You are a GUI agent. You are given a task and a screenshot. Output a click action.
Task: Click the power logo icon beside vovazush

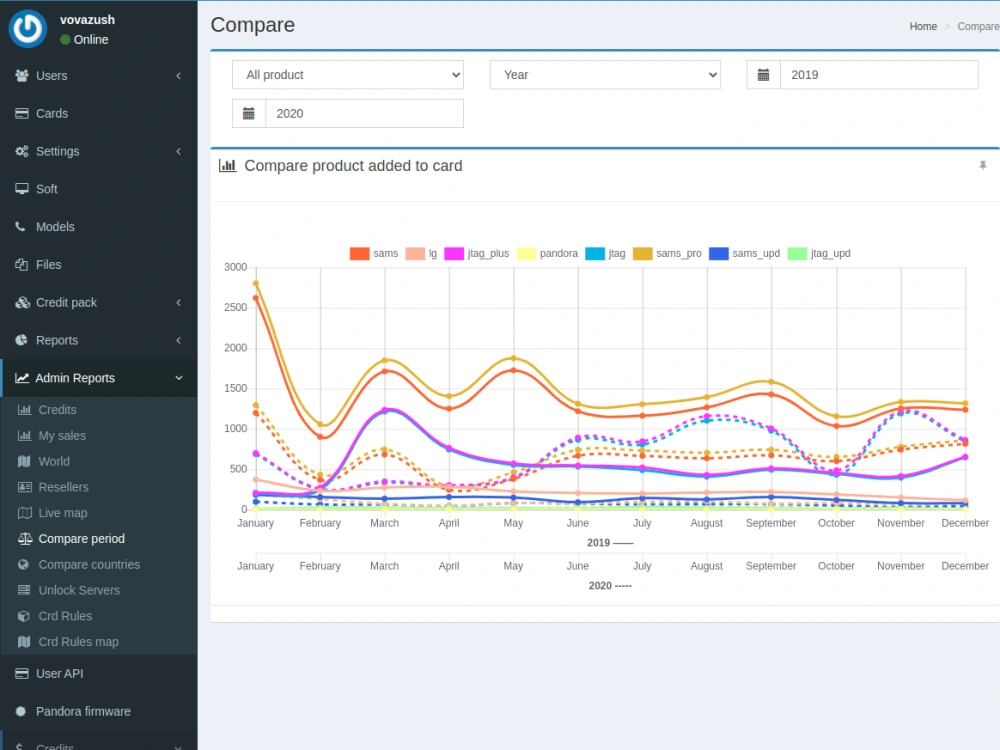click(27, 29)
